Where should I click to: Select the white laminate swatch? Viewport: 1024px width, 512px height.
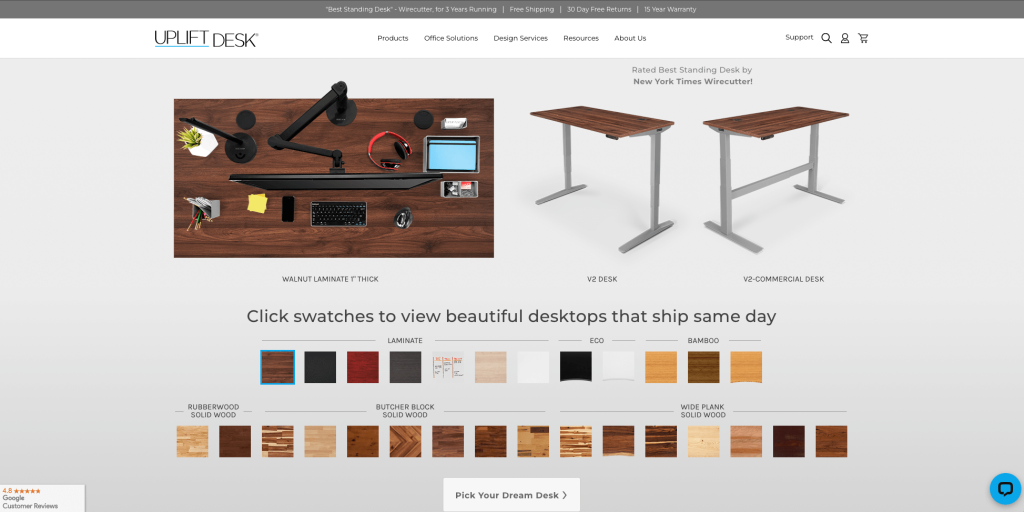click(534, 367)
